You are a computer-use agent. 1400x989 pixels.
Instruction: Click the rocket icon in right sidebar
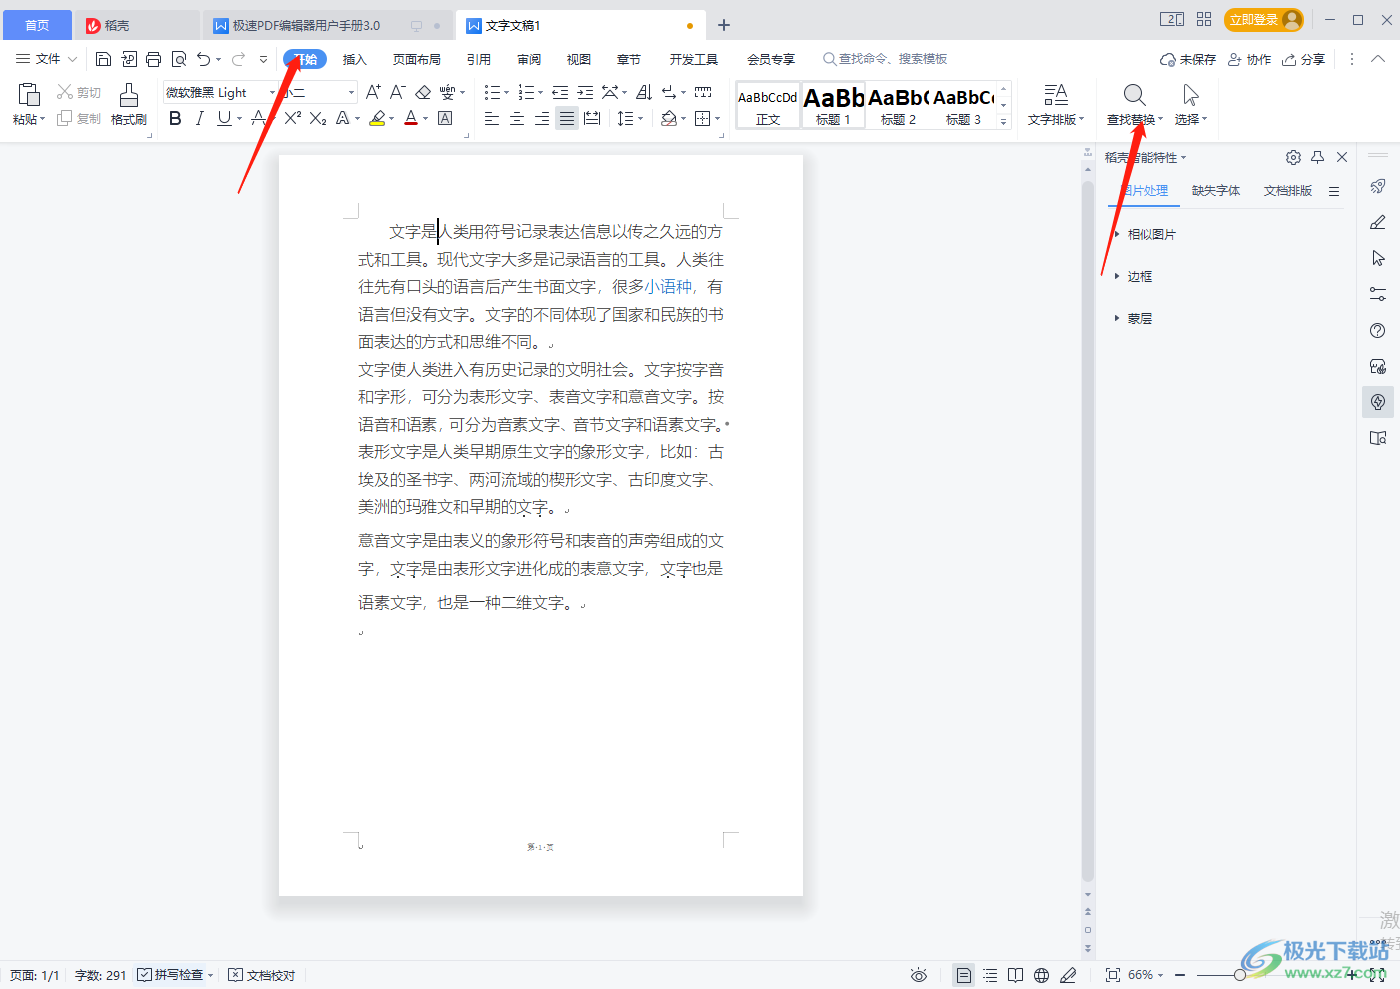click(x=1378, y=186)
